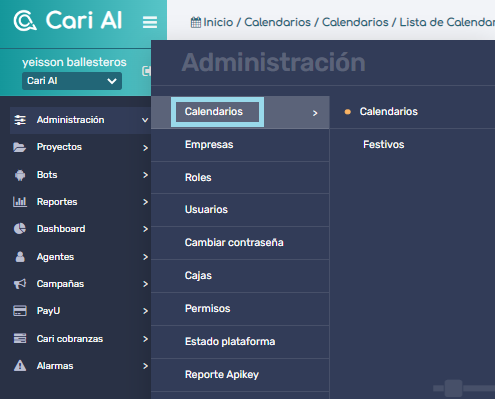The width and height of the screenshot is (495, 399).
Task: Select the Festivos submenu item
Action: 383,145
